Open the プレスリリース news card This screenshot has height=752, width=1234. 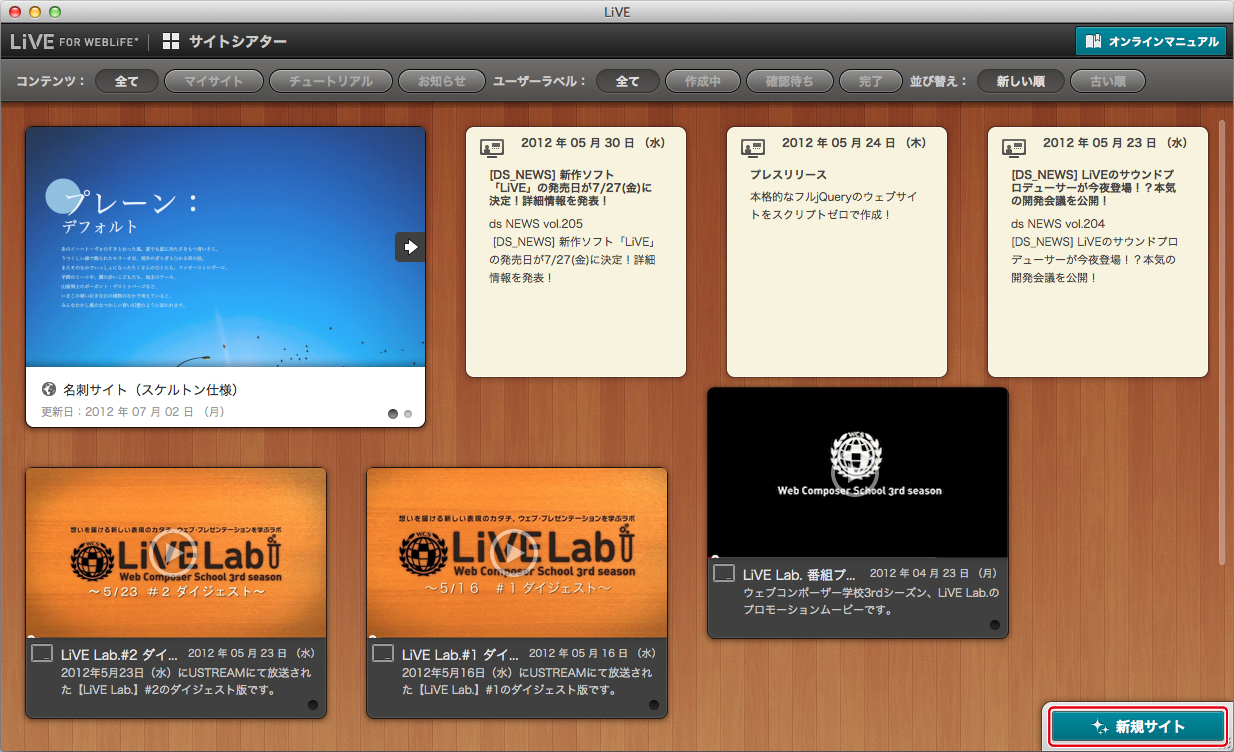click(837, 252)
